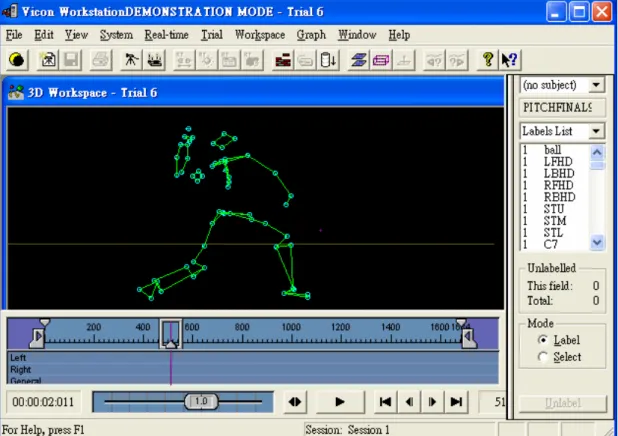
Task: Click the PITCHFINALS button
Action: pos(562,107)
